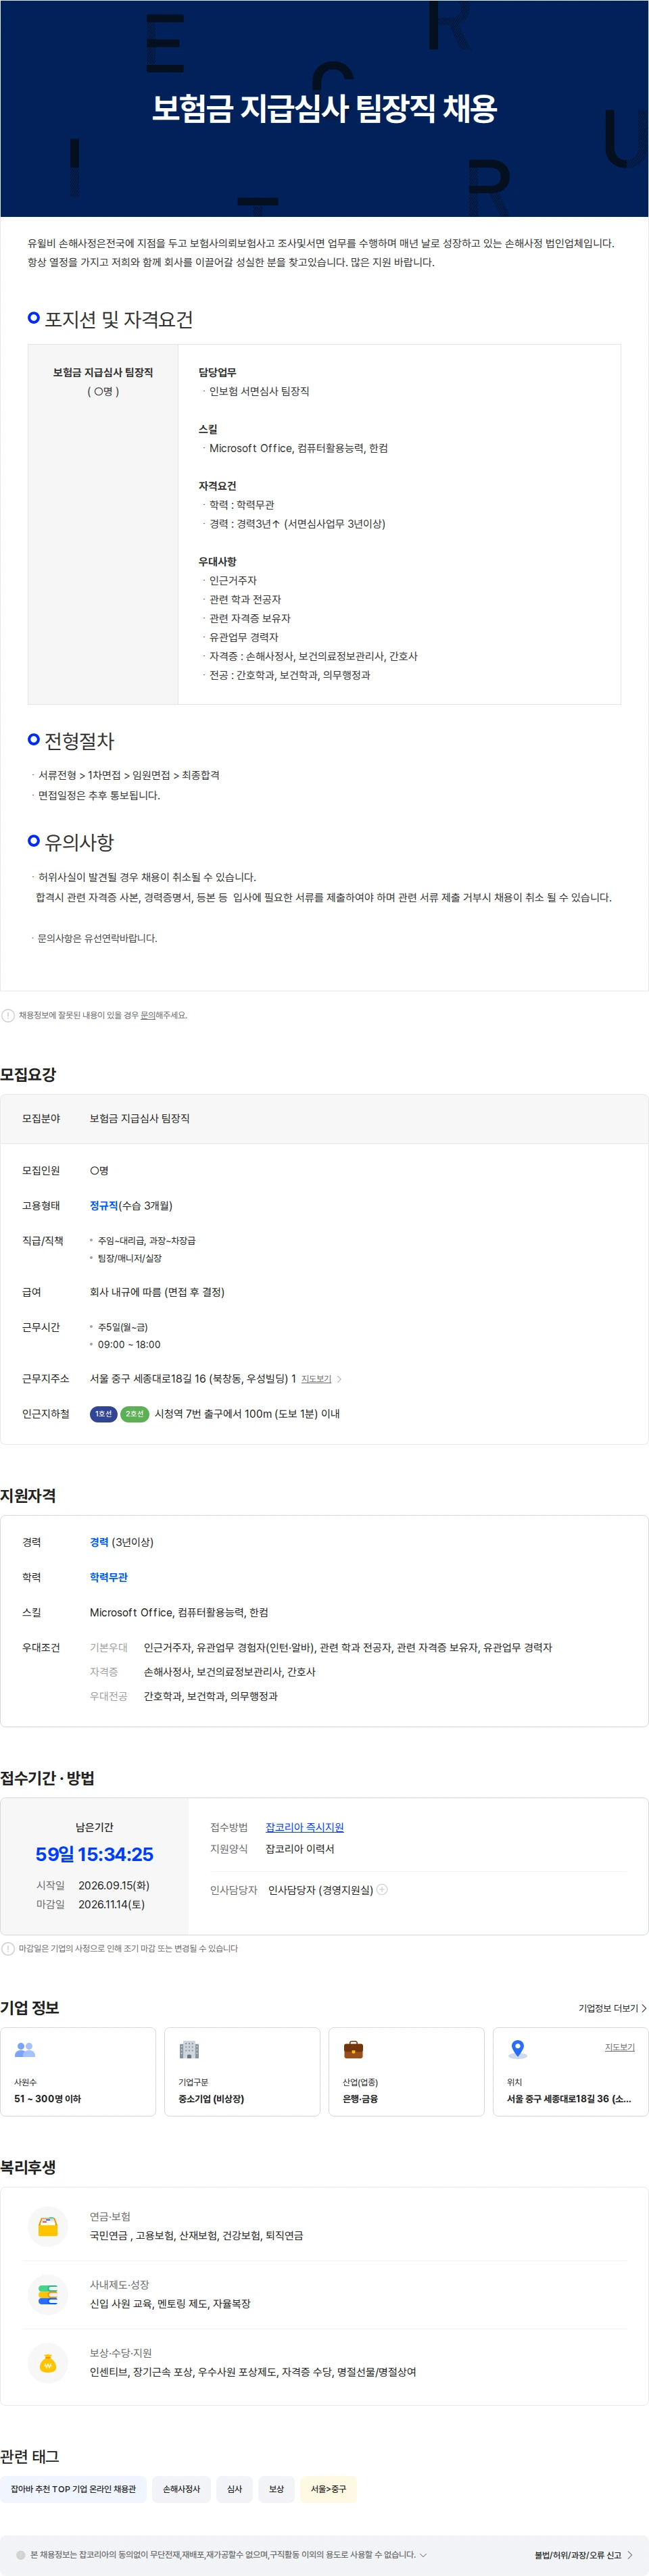Viewport: 649px width, 2576px height.
Task: Click the subway line 1호선 badge
Action: click(103, 1413)
